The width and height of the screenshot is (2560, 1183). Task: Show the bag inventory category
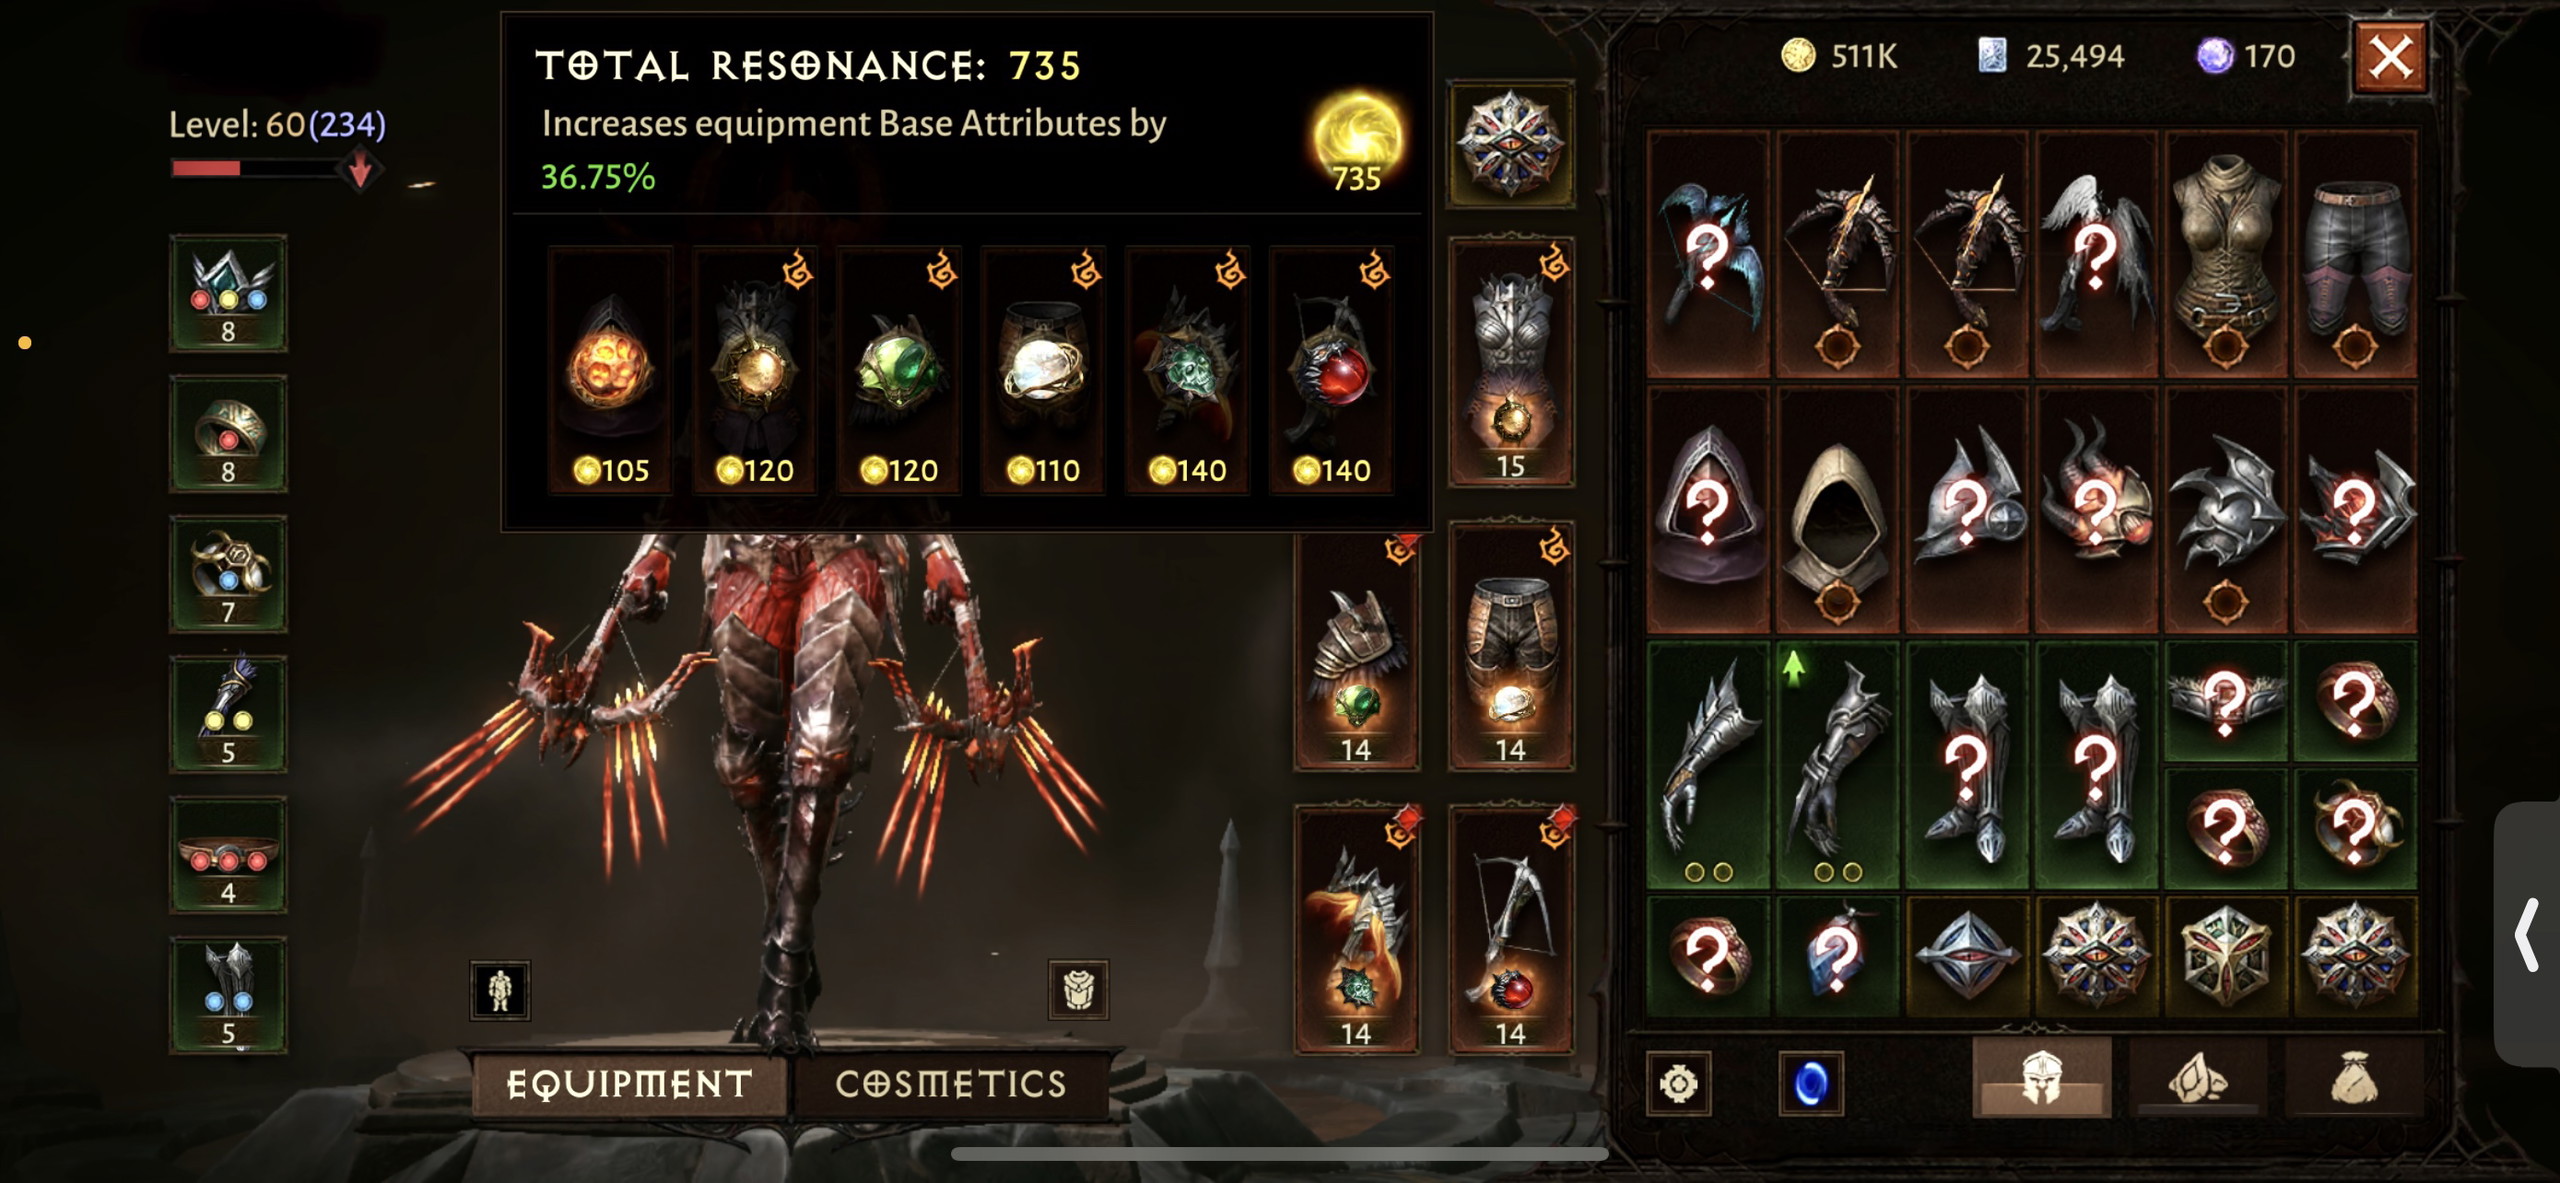point(2354,1078)
